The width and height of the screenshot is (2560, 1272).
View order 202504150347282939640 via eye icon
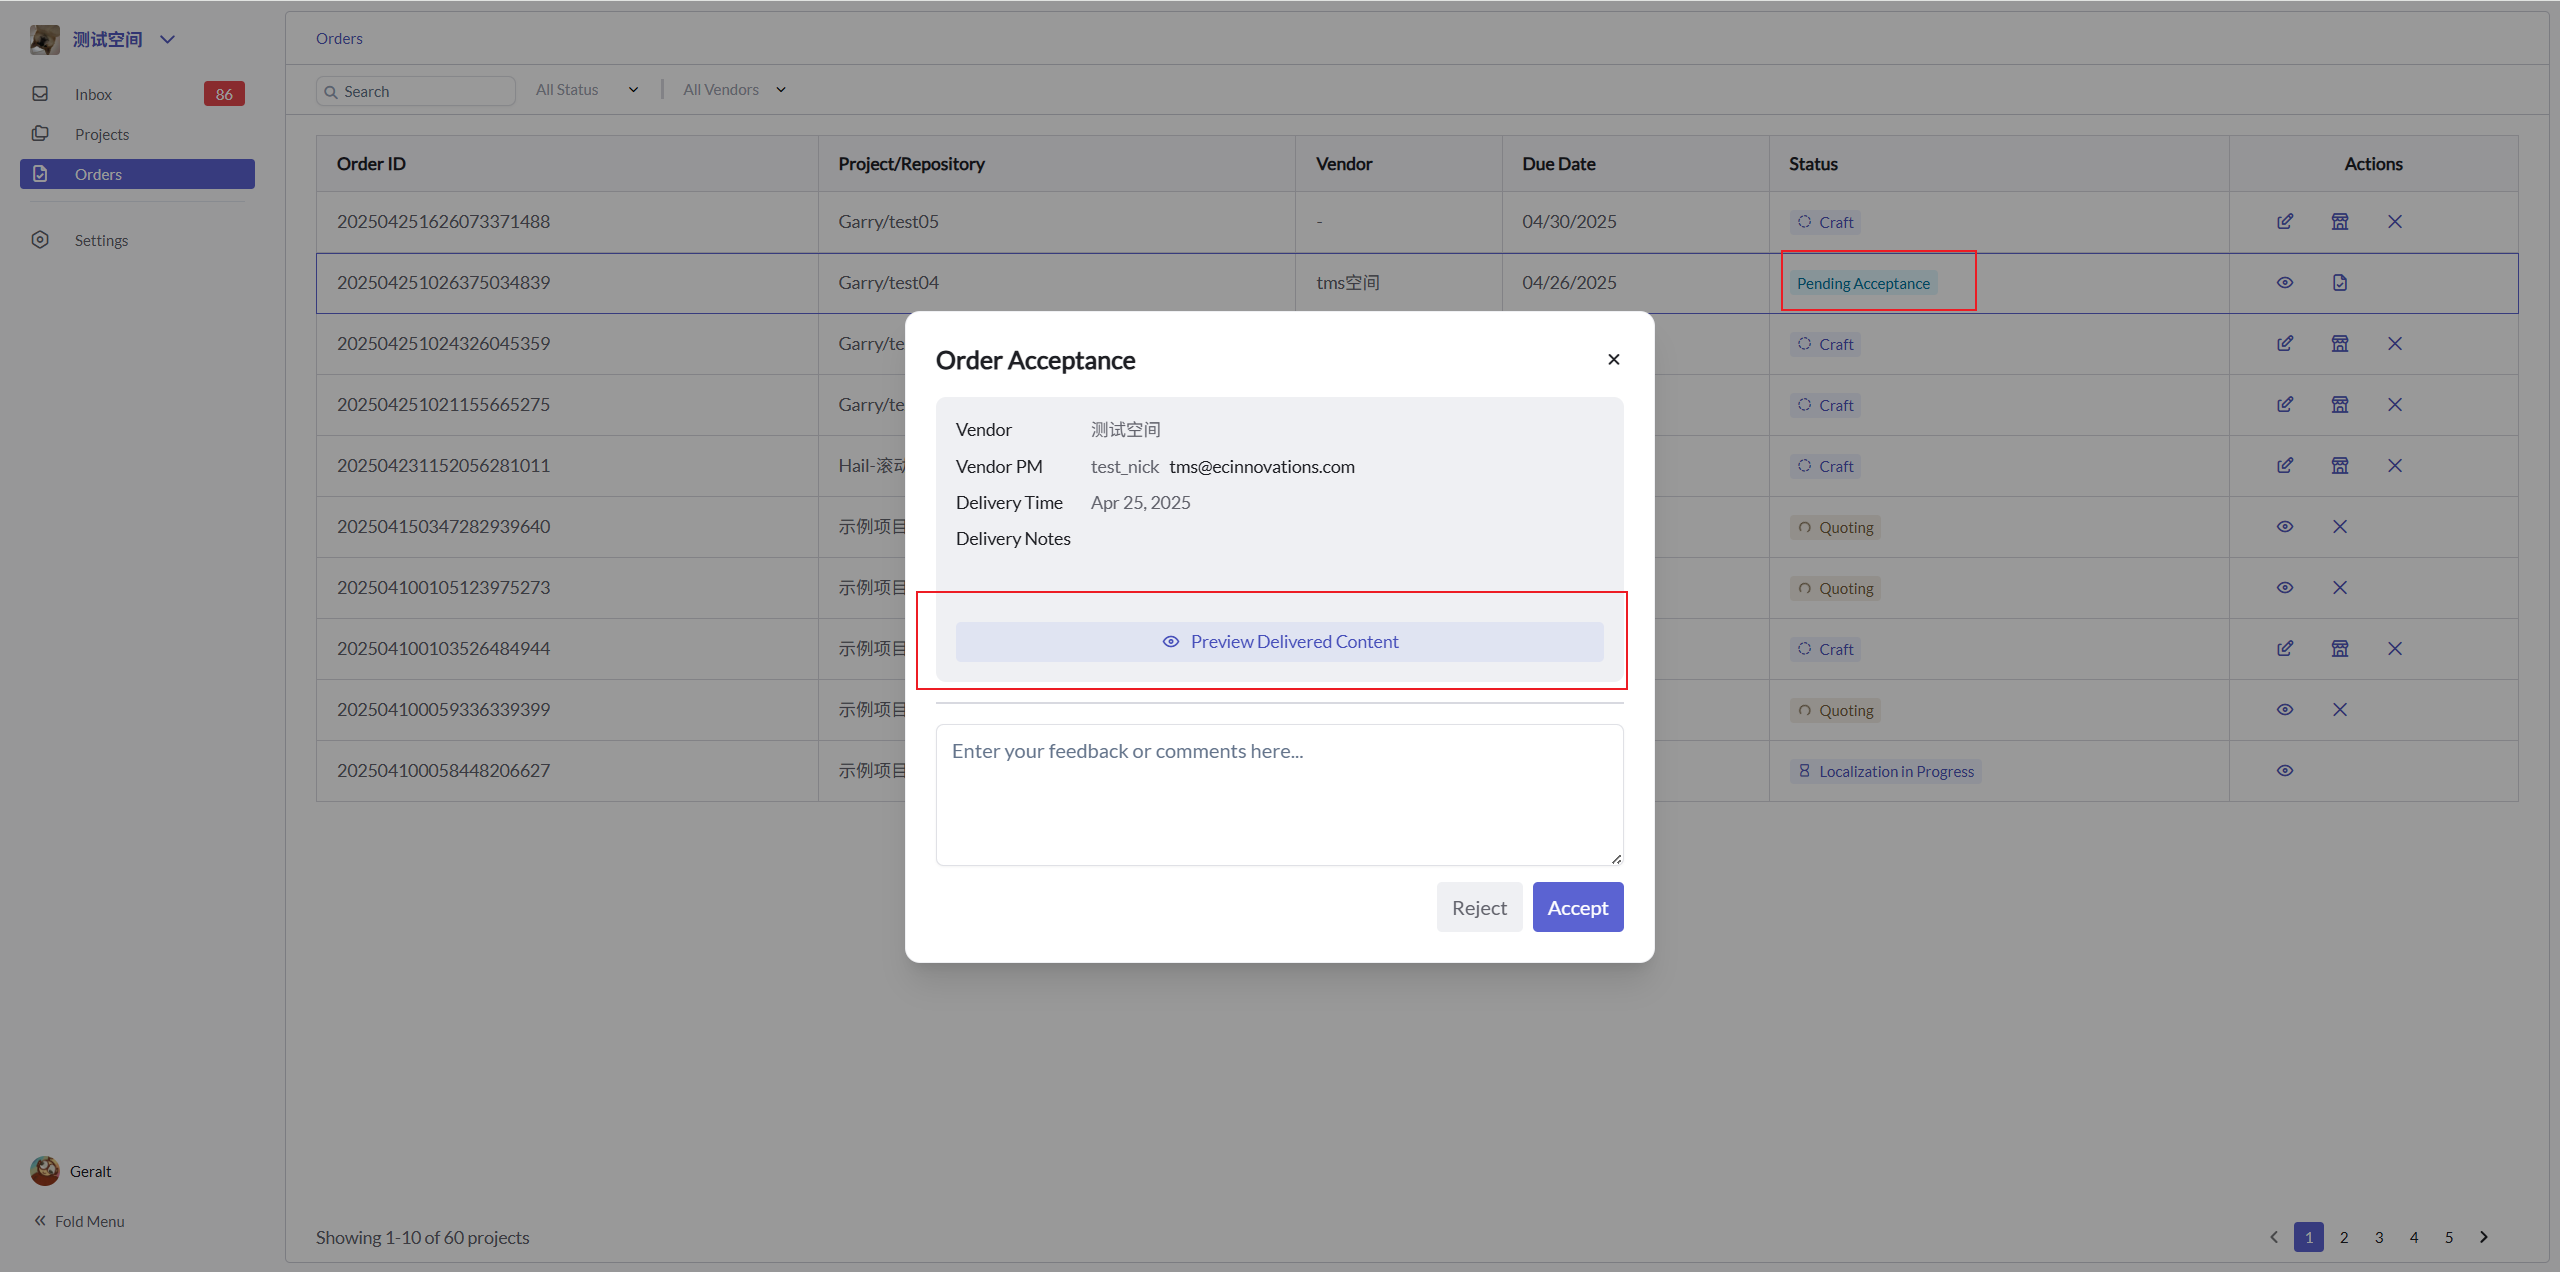pyautogui.click(x=2285, y=526)
